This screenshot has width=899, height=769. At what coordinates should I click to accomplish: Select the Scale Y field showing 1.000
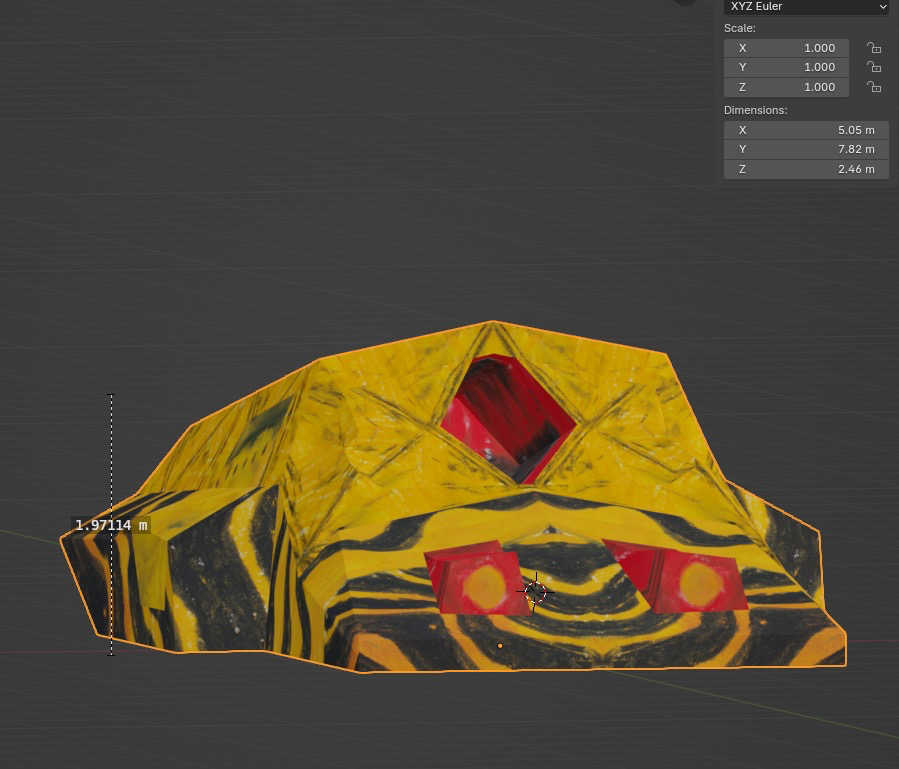pyautogui.click(x=786, y=67)
